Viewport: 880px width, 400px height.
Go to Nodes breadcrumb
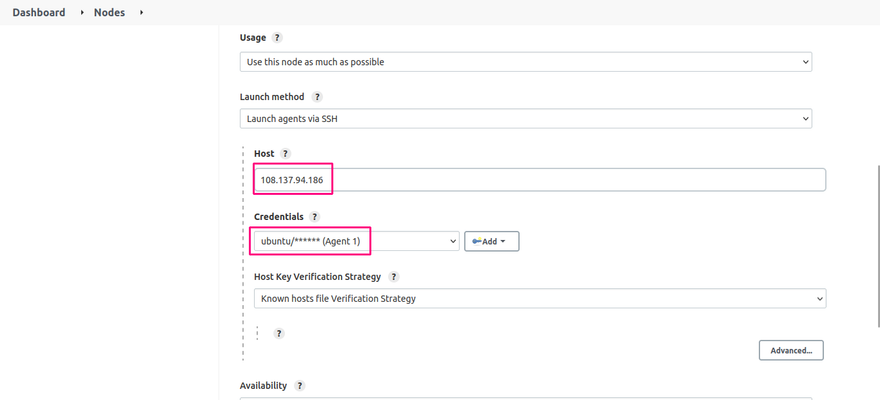click(109, 12)
